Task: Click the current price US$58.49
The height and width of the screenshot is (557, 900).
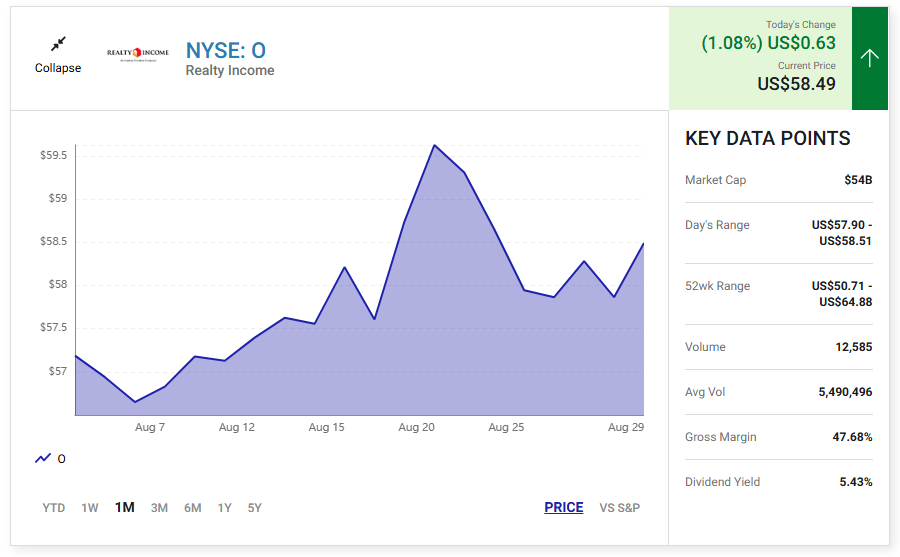Action: point(796,84)
